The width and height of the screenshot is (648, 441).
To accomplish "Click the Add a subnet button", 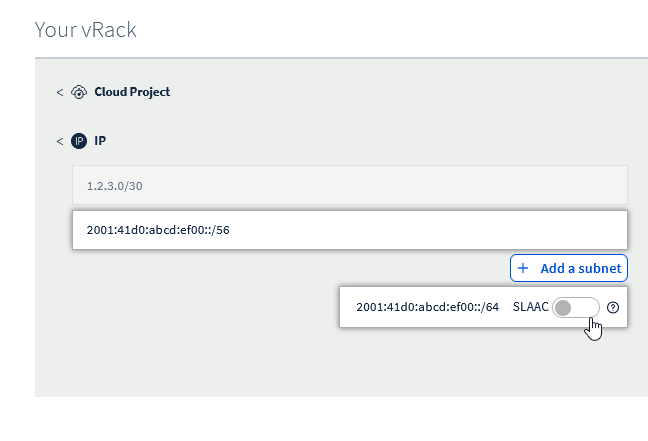I will coord(568,268).
